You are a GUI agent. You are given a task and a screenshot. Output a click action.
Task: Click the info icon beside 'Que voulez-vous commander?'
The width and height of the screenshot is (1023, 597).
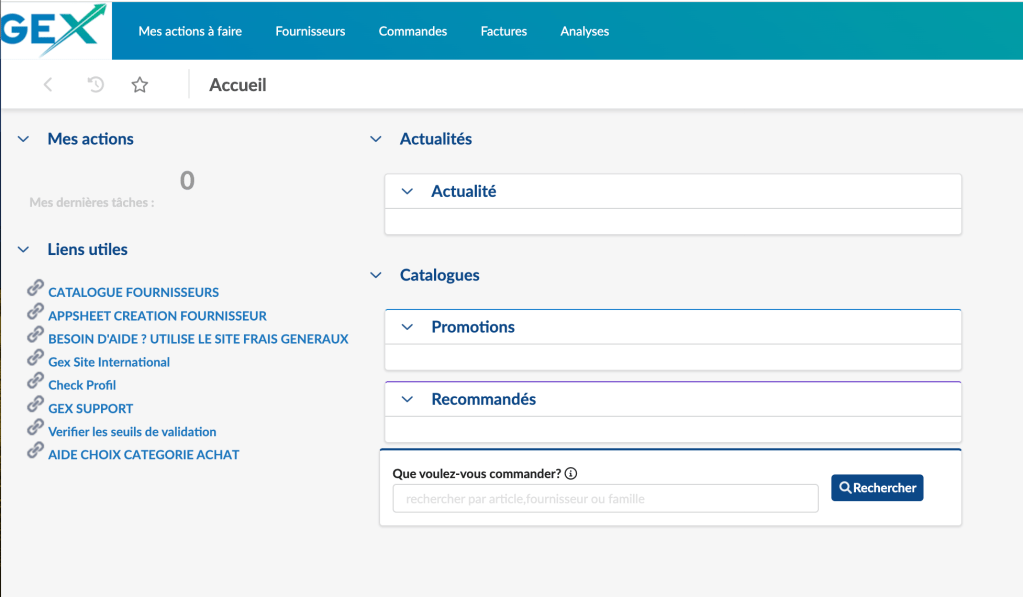tap(572, 474)
